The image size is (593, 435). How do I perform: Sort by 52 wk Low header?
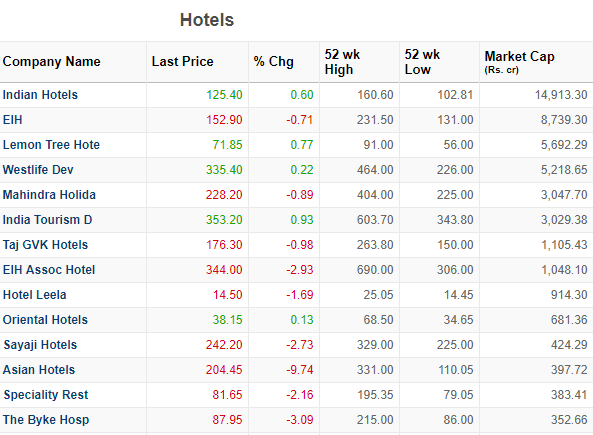click(x=422, y=62)
